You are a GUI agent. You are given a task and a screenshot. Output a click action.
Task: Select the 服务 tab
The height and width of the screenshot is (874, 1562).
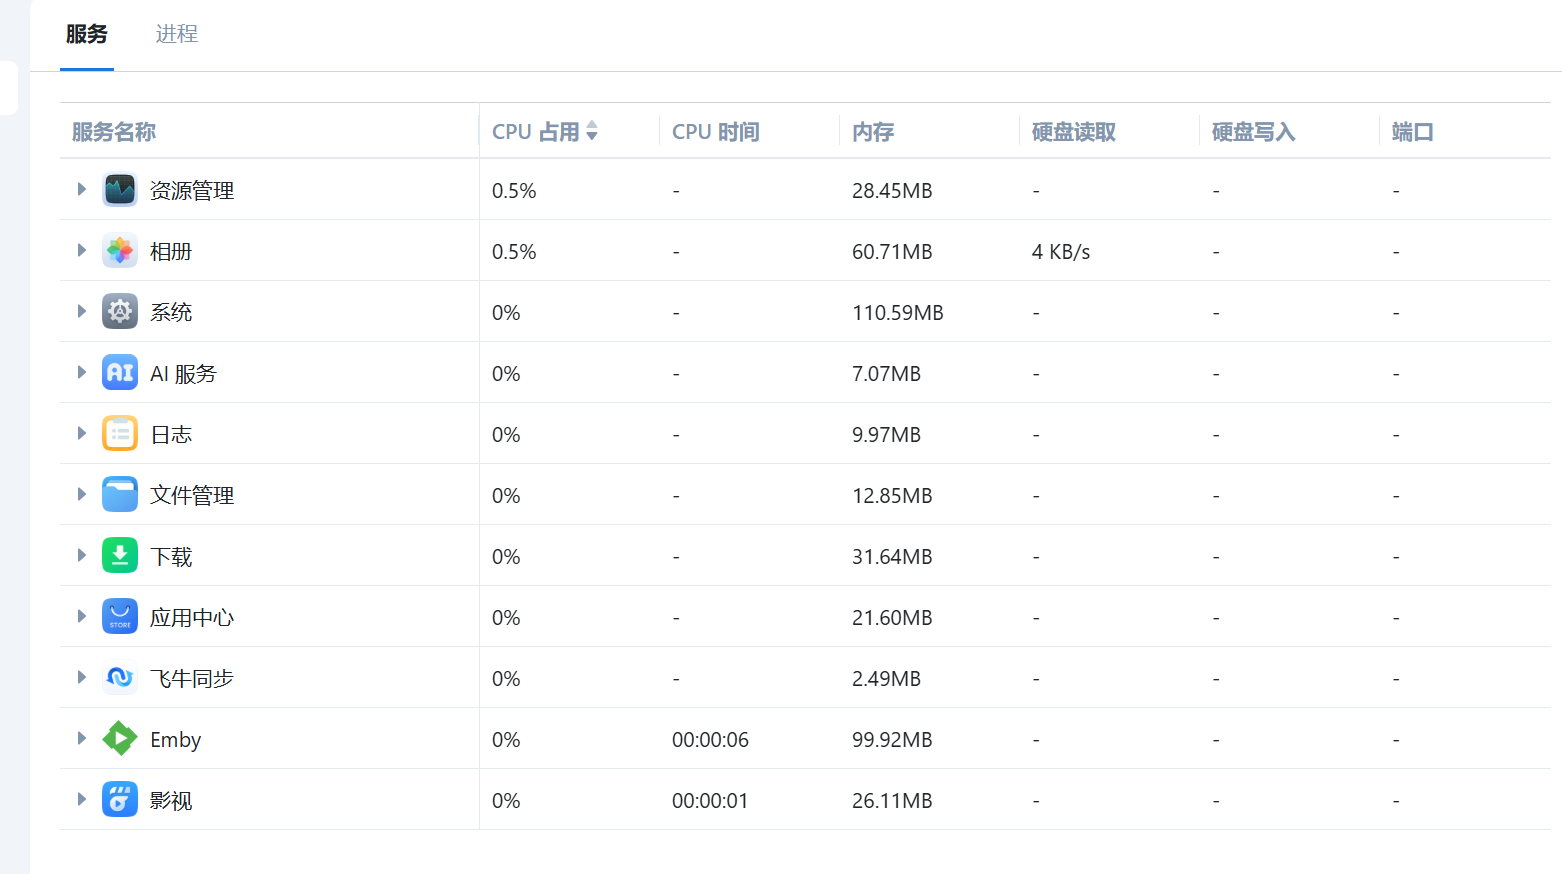click(87, 34)
